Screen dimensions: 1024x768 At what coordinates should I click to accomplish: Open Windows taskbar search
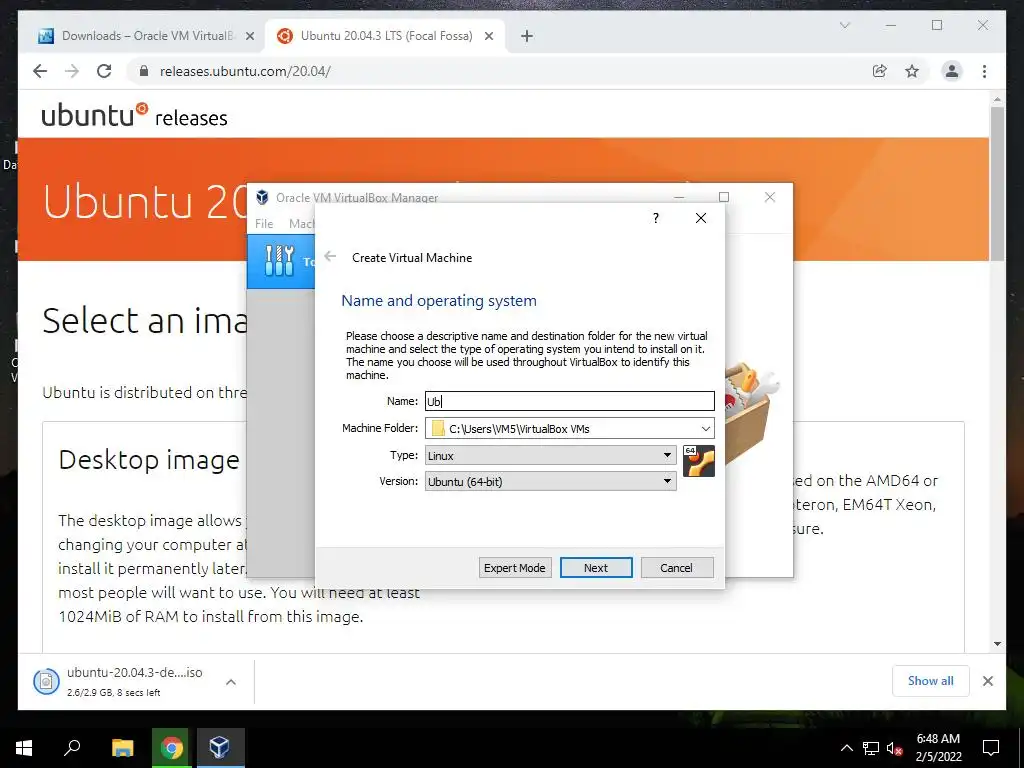pos(72,748)
